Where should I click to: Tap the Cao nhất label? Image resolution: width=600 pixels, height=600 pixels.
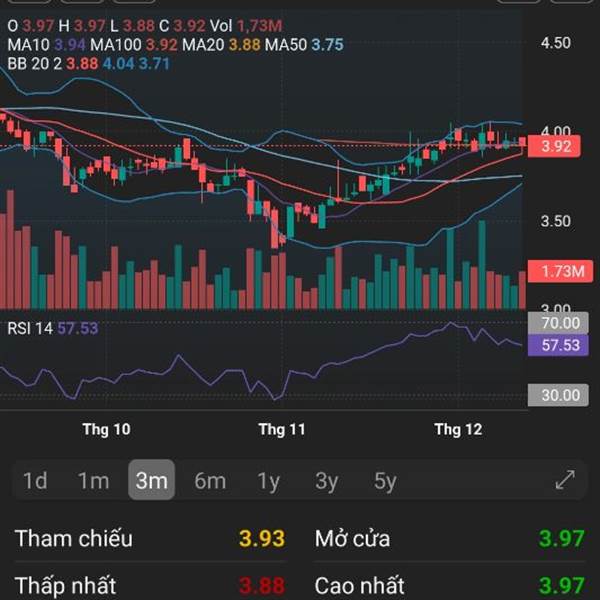pyautogui.click(x=359, y=585)
